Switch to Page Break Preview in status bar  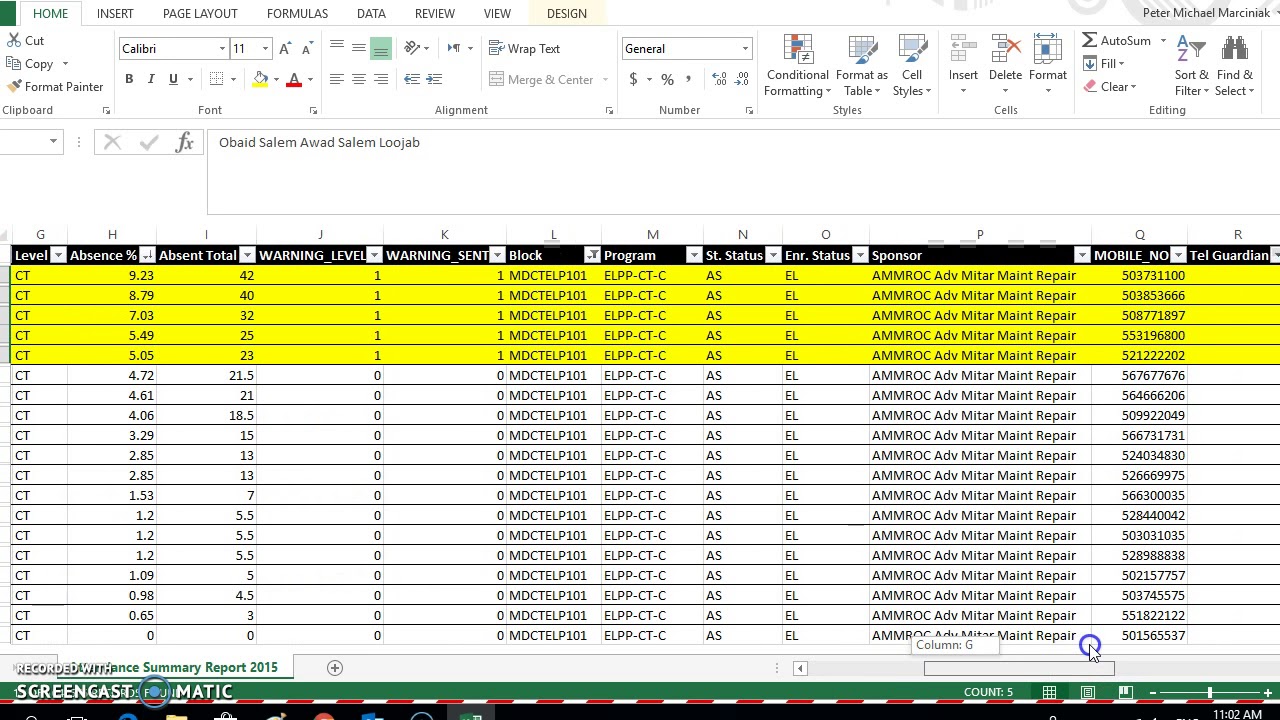click(1125, 692)
